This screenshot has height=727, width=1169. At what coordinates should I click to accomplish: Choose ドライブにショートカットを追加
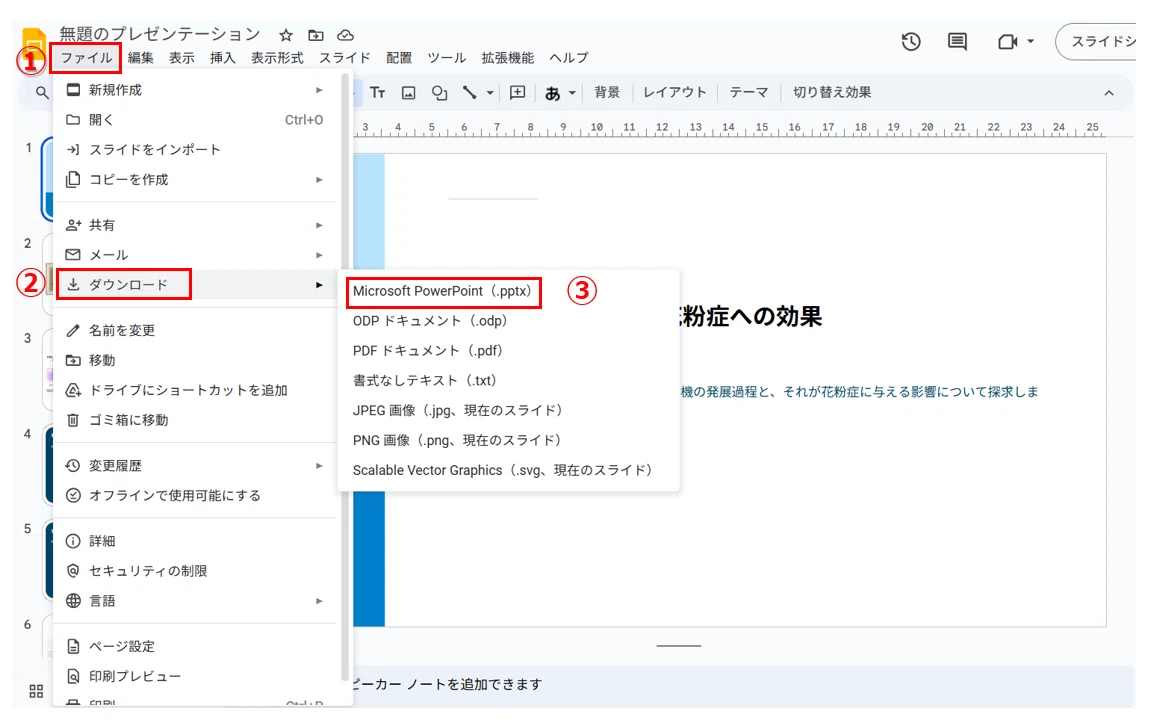197,390
